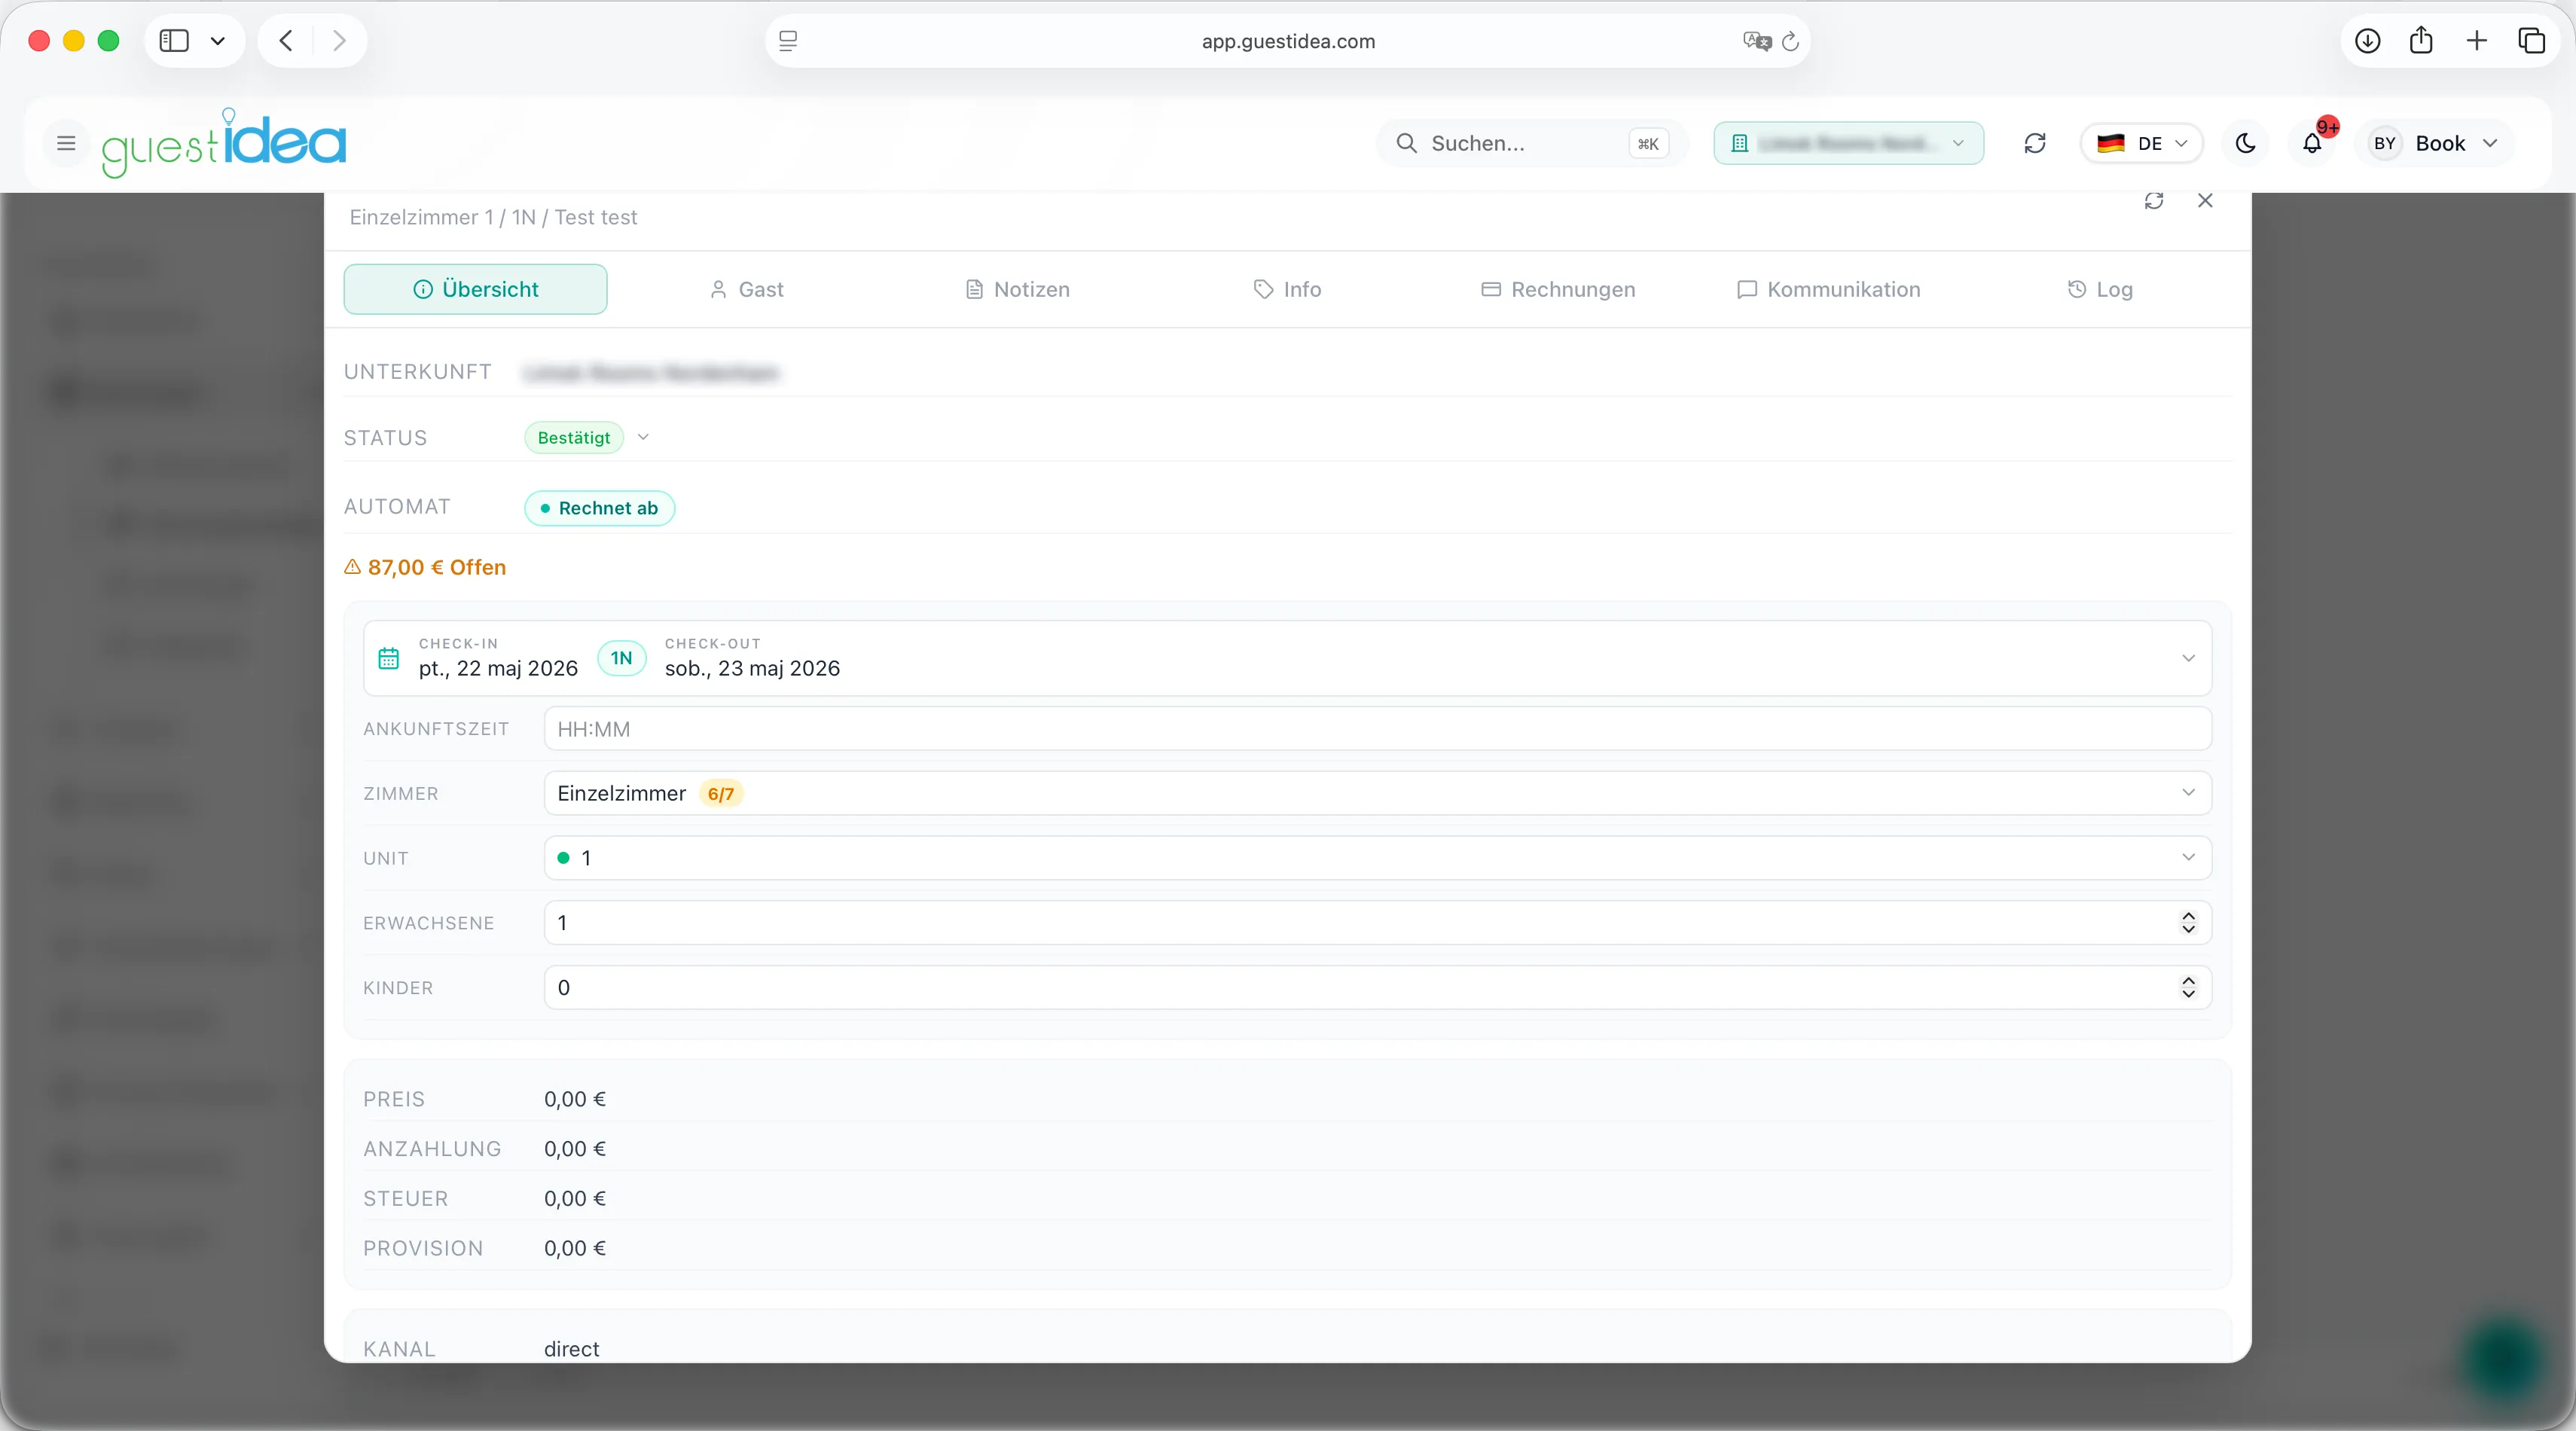Screen dimensions: 2576x1431
Task: Focus the Kinder number field
Action: point(1377,988)
